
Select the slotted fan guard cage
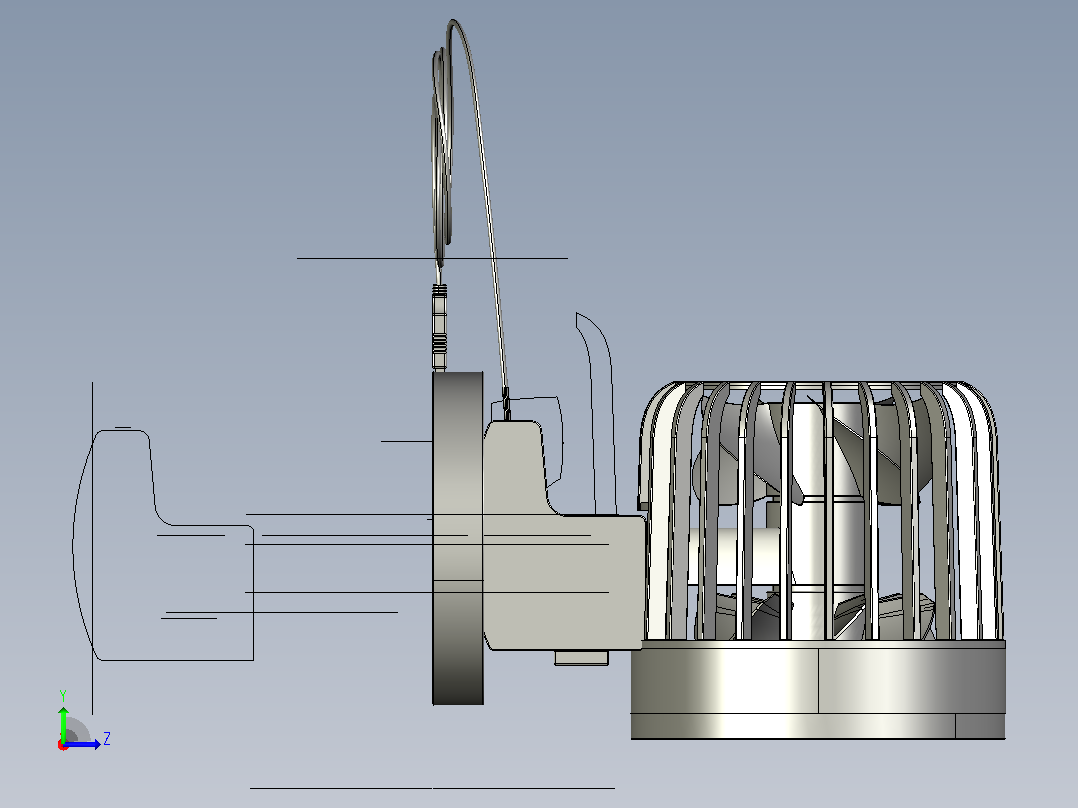point(821,511)
